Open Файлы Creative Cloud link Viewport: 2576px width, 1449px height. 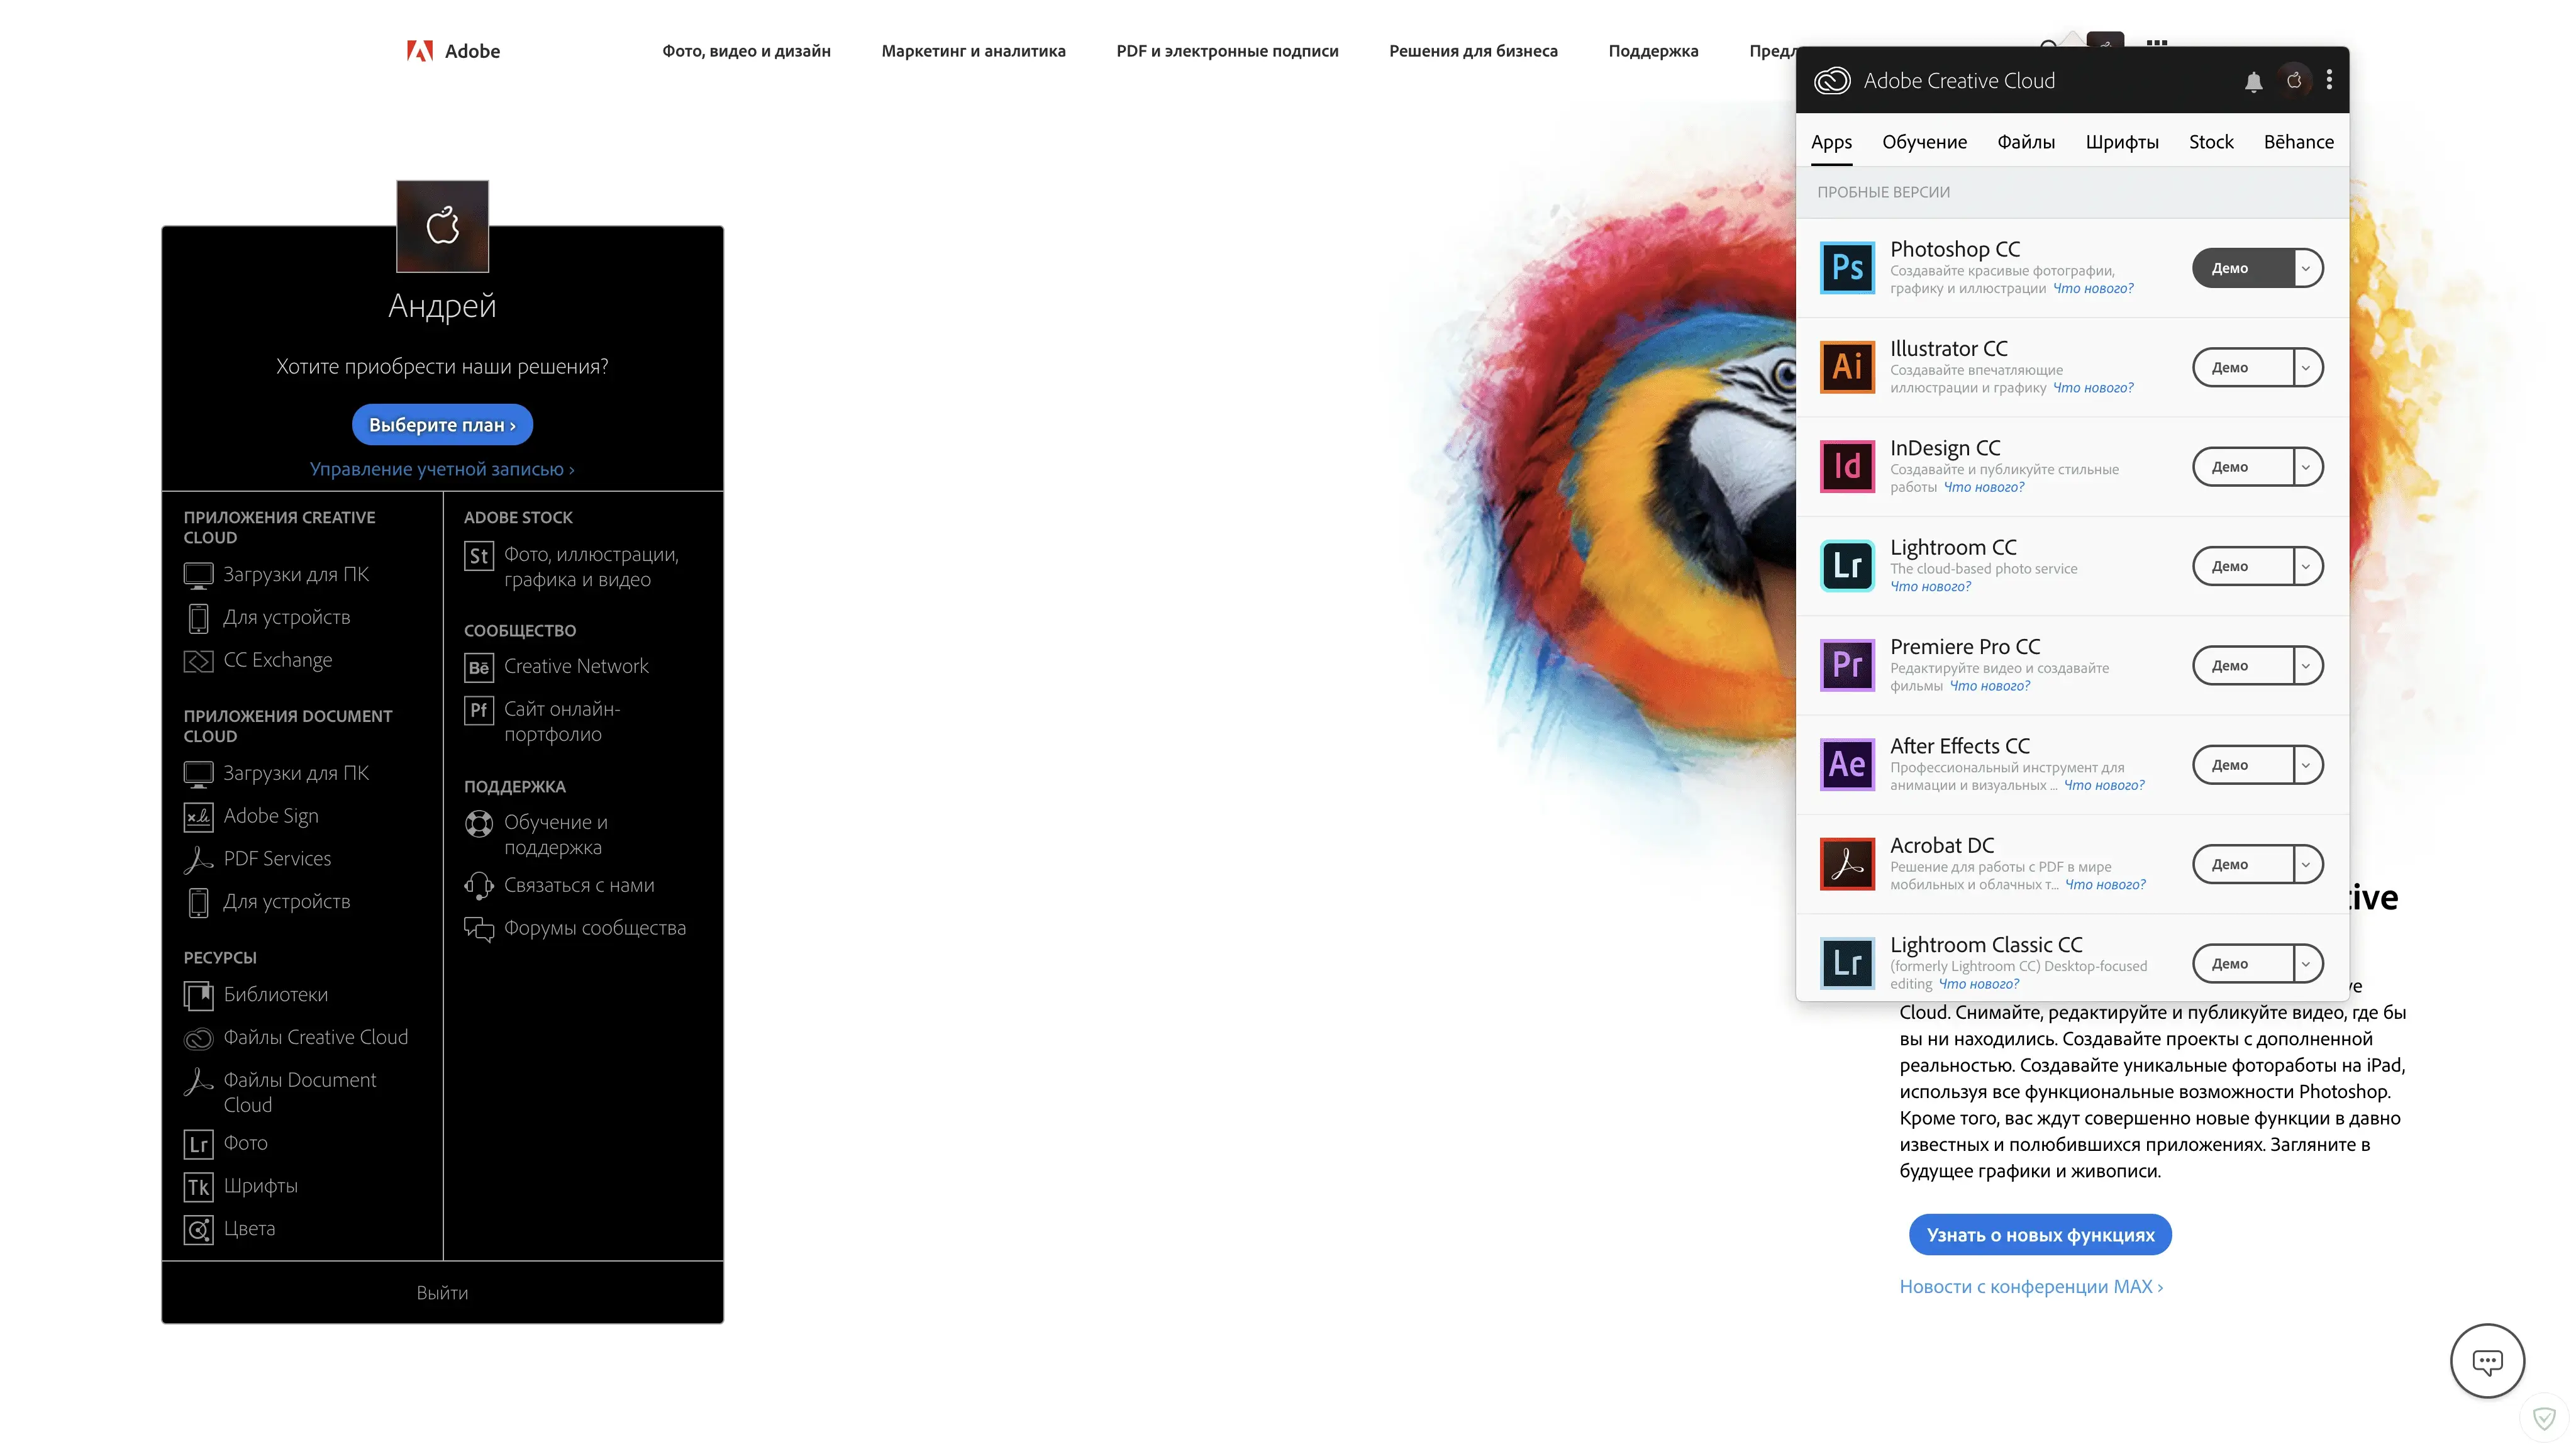(x=315, y=1038)
